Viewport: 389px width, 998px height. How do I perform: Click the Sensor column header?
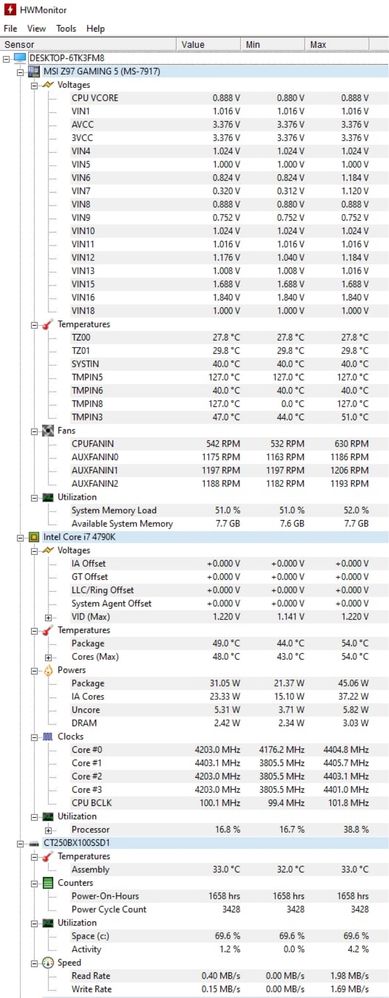point(88,45)
